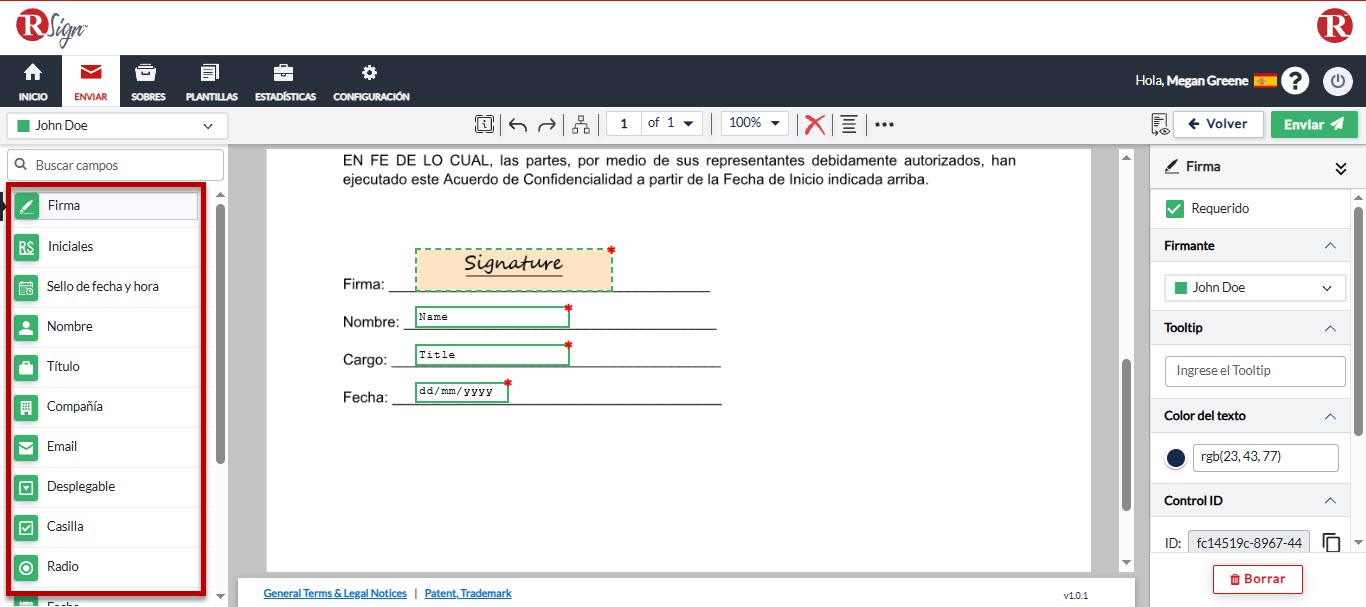Click the undo arrow in toolbar
1366x607 pixels.
[518, 124]
